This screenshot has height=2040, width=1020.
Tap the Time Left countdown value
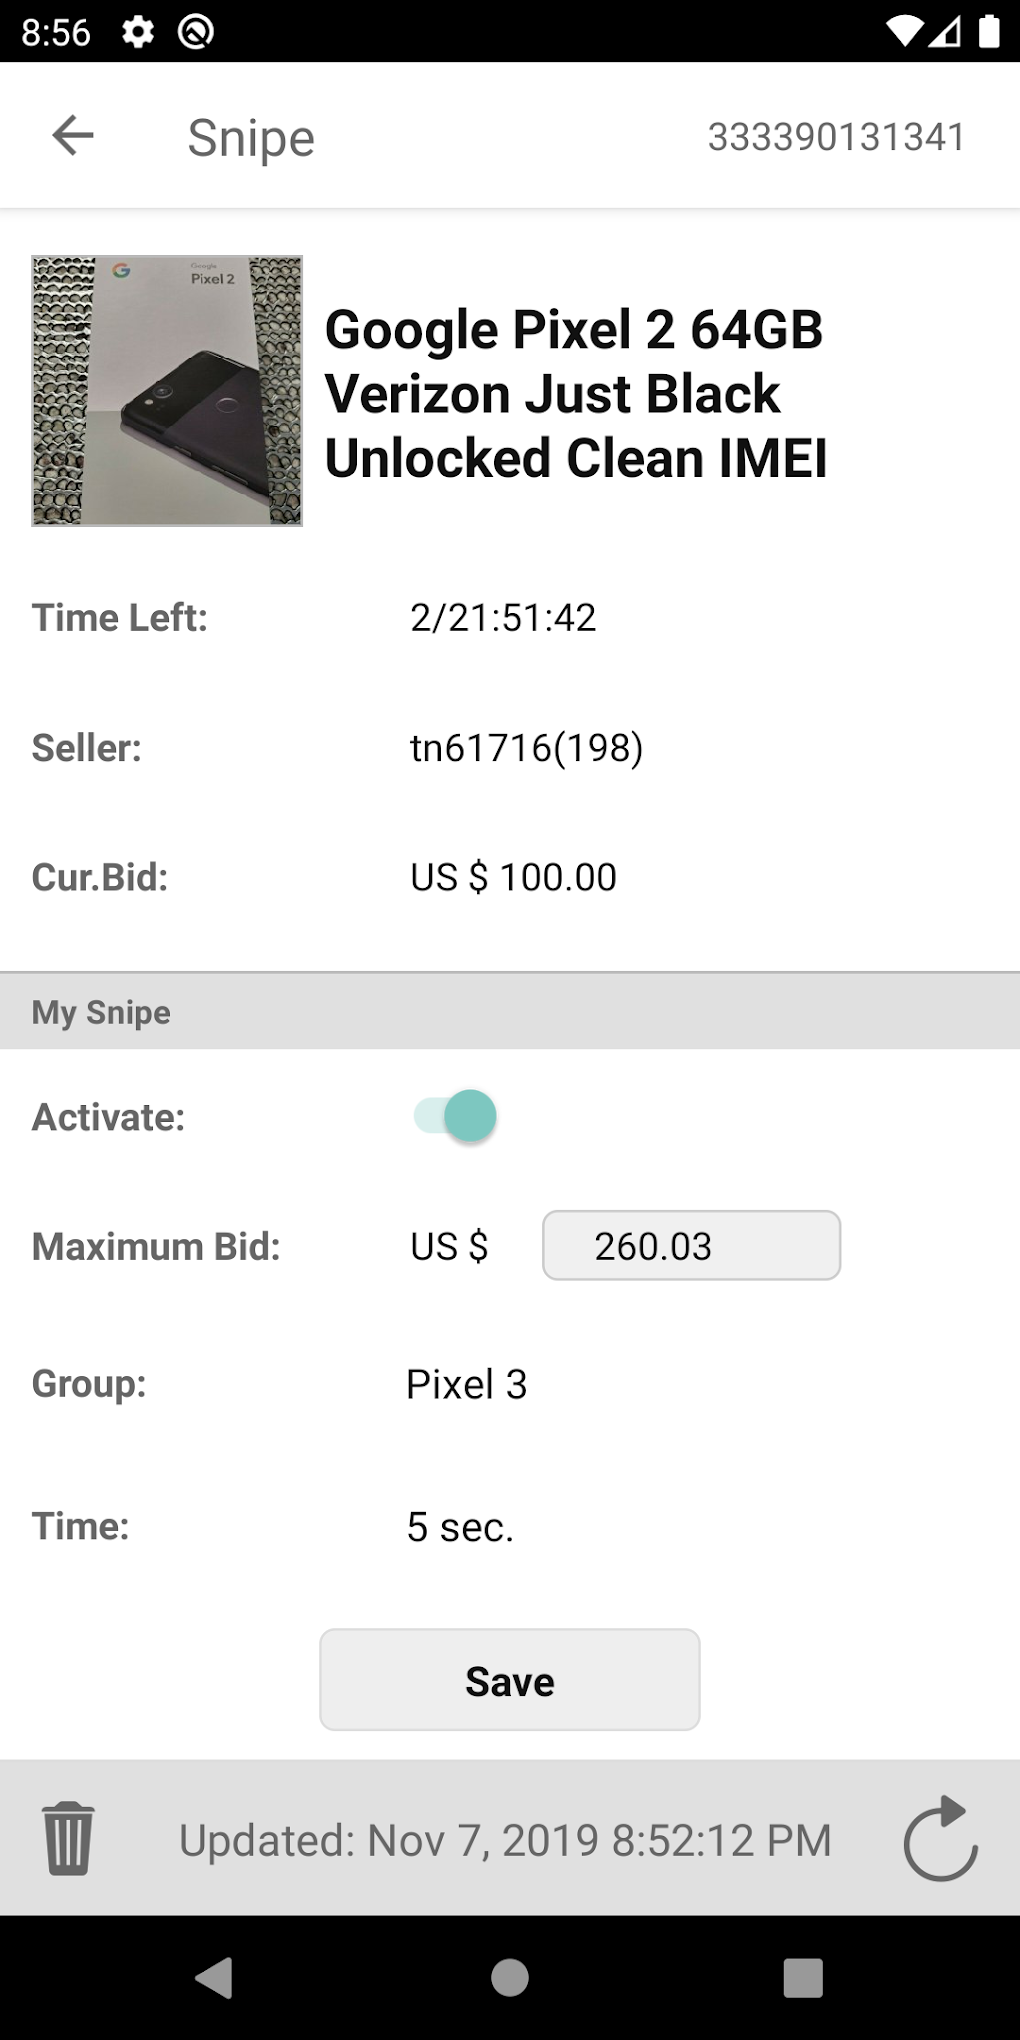pyautogui.click(x=503, y=618)
